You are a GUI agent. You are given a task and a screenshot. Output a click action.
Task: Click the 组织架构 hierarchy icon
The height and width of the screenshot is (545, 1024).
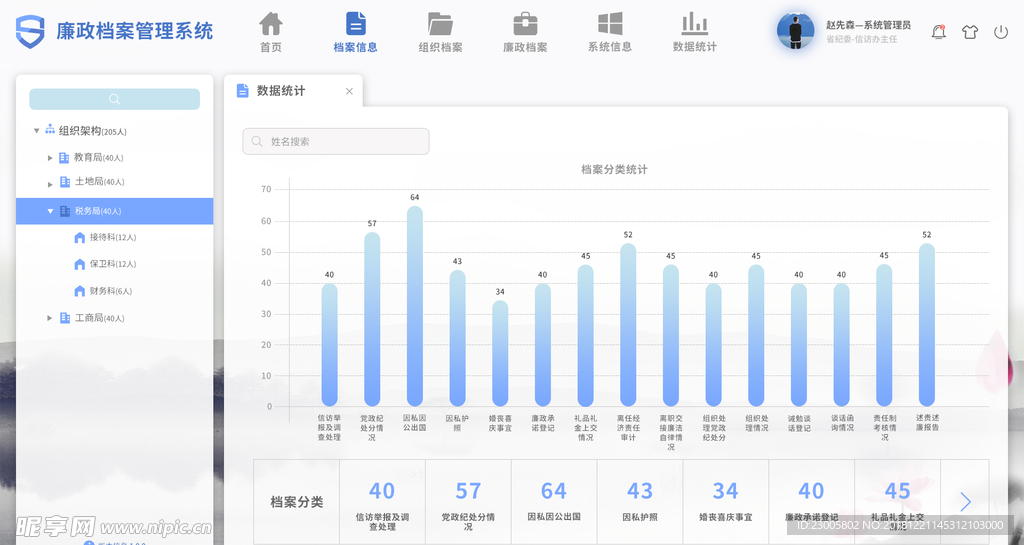(x=50, y=130)
